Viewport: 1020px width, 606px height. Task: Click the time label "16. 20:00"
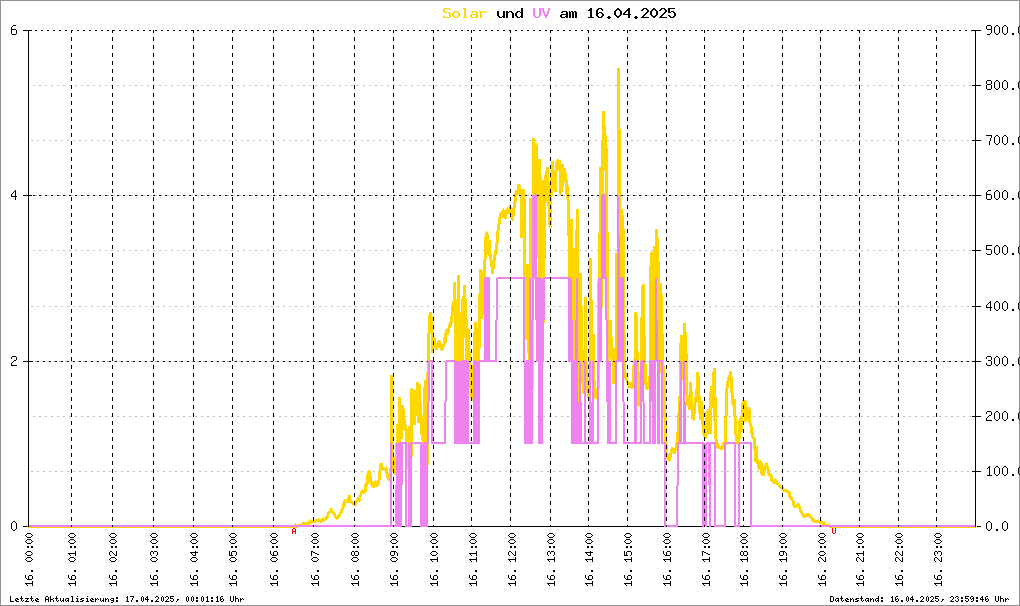(x=822, y=559)
